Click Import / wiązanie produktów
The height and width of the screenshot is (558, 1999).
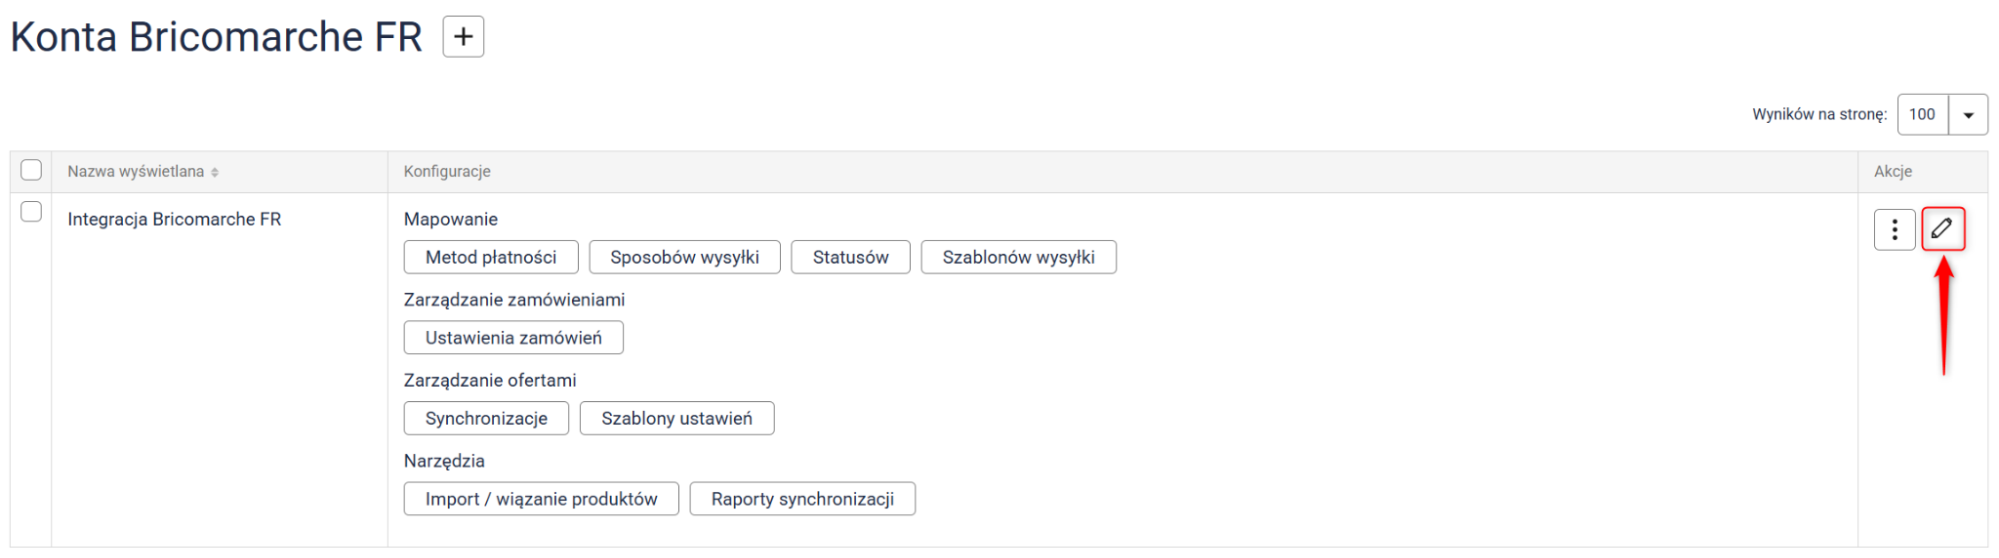coord(541,499)
